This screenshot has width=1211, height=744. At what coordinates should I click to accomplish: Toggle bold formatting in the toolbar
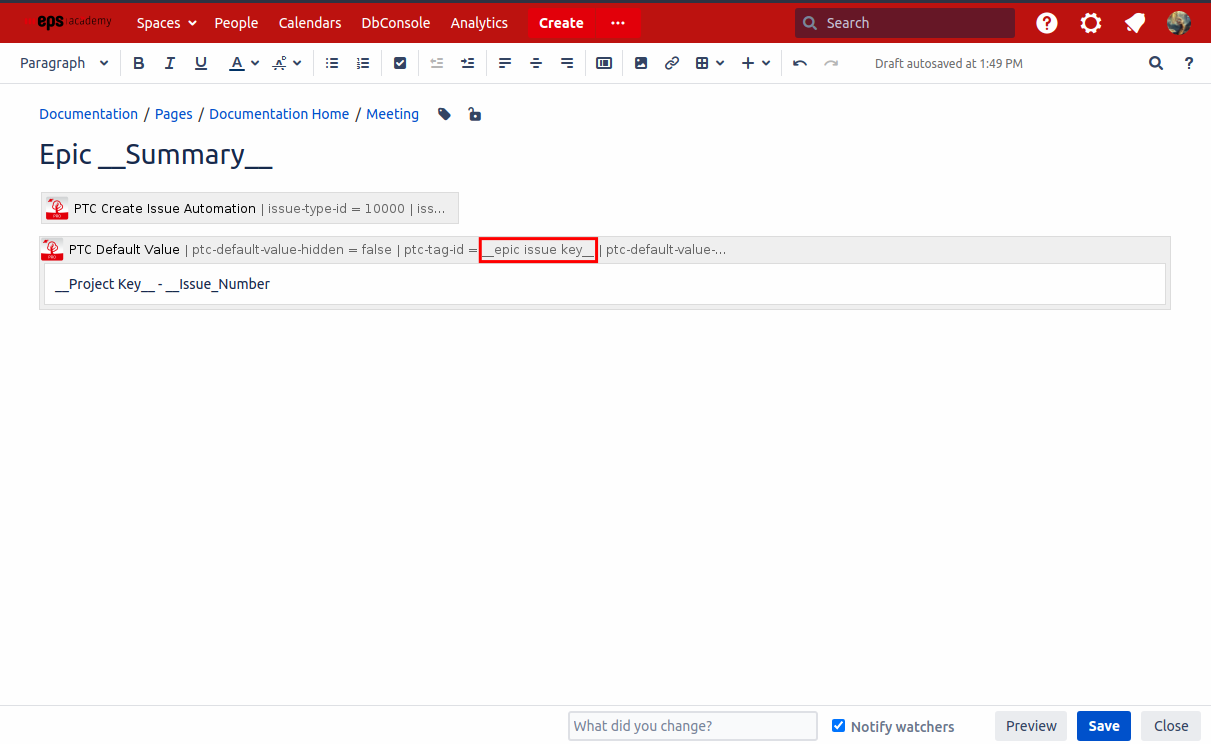tap(138, 62)
